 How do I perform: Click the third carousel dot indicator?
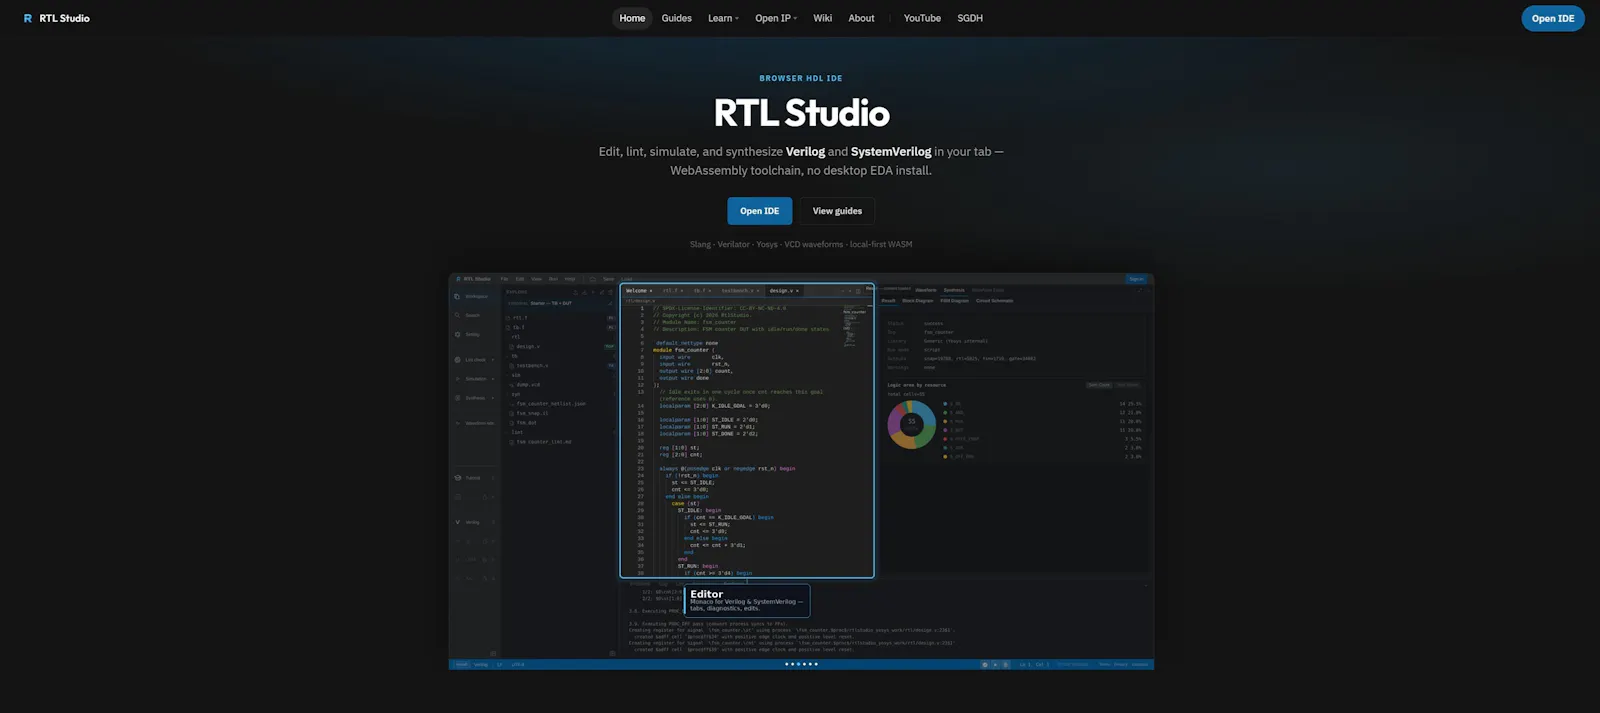[x=799, y=664]
